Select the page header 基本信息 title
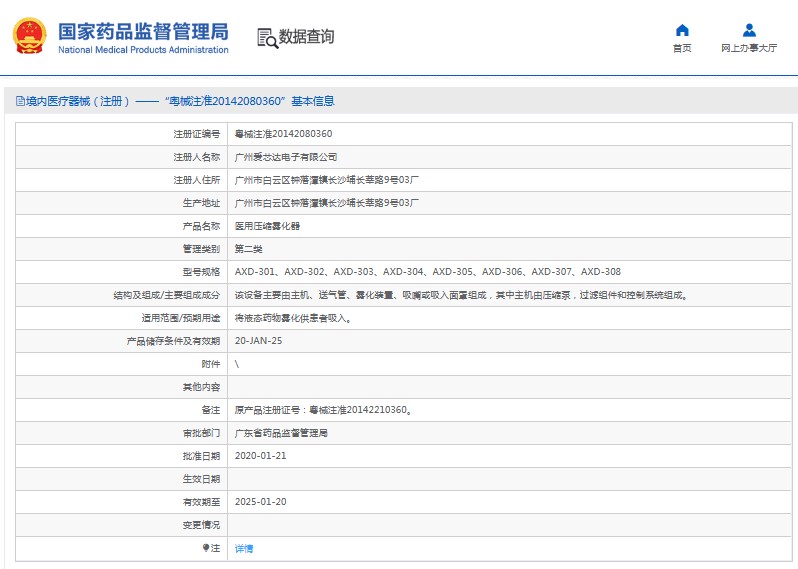Viewport: 798px width, 569px height. [312, 101]
